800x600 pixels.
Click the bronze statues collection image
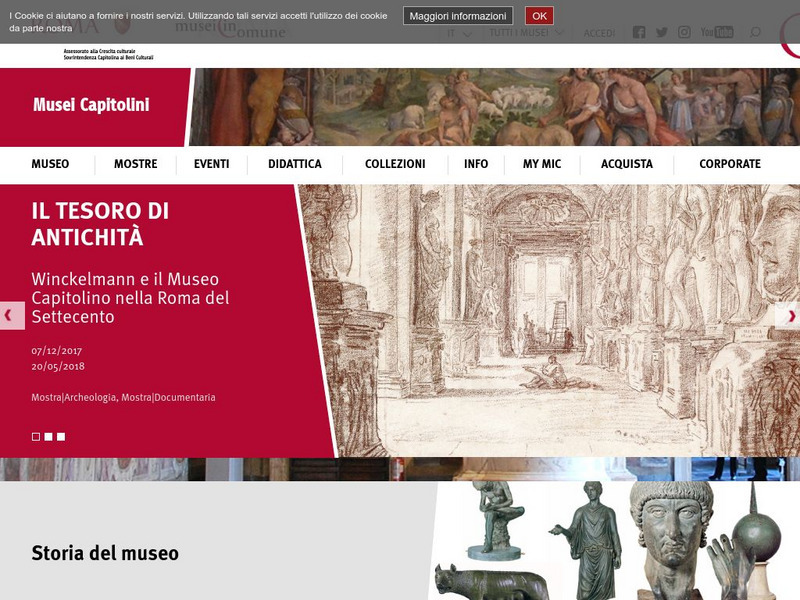coord(615,541)
